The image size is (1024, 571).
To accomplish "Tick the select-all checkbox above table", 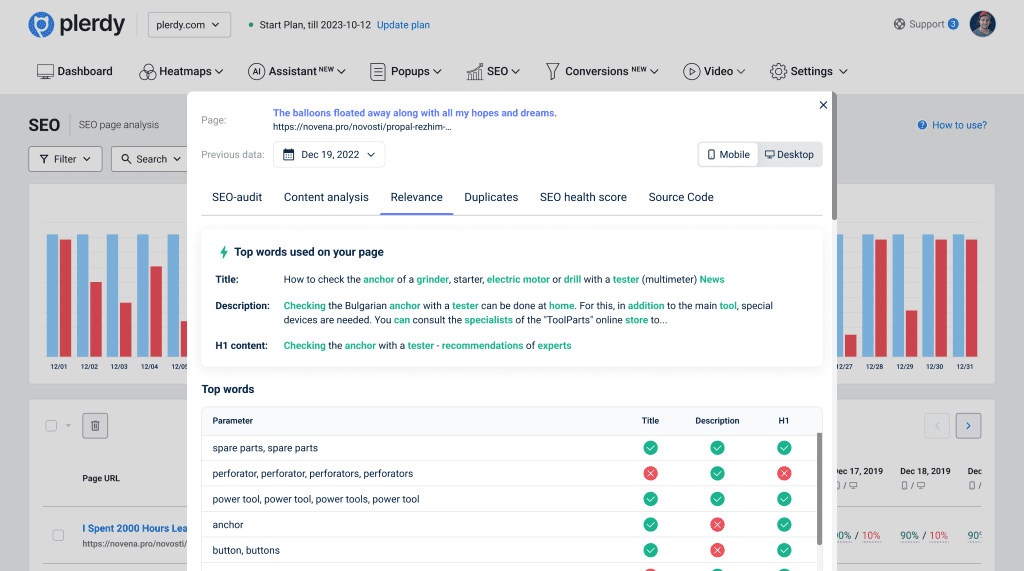I will pyautogui.click(x=51, y=426).
